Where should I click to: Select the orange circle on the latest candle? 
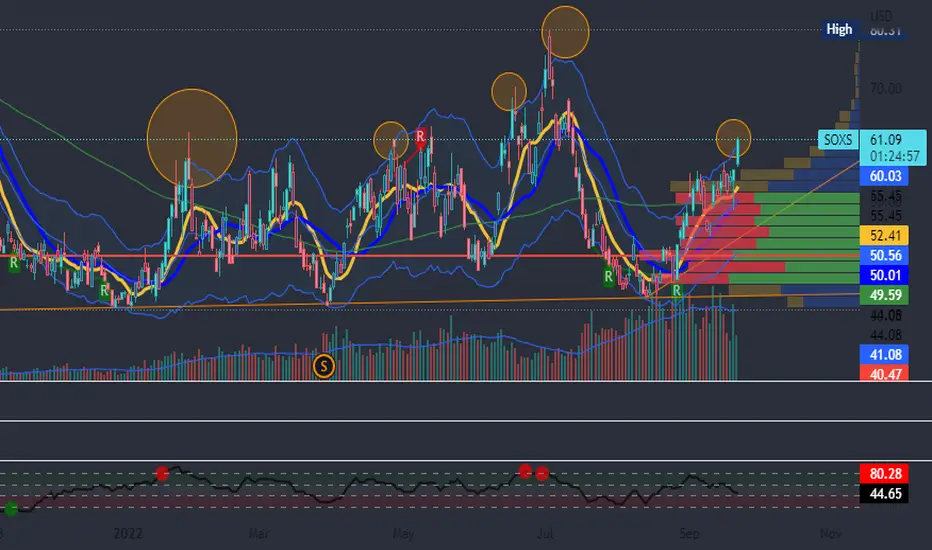tap(733, 137)
